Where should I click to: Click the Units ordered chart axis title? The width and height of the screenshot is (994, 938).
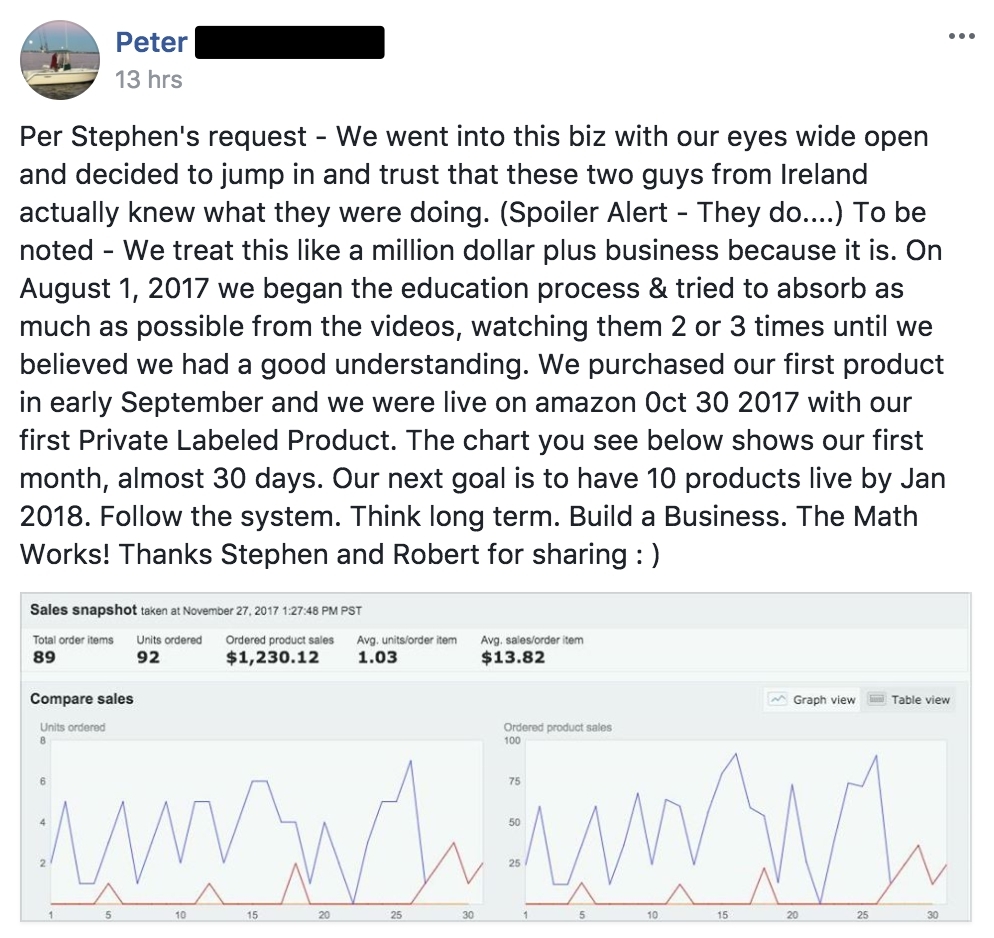(73, 727)
